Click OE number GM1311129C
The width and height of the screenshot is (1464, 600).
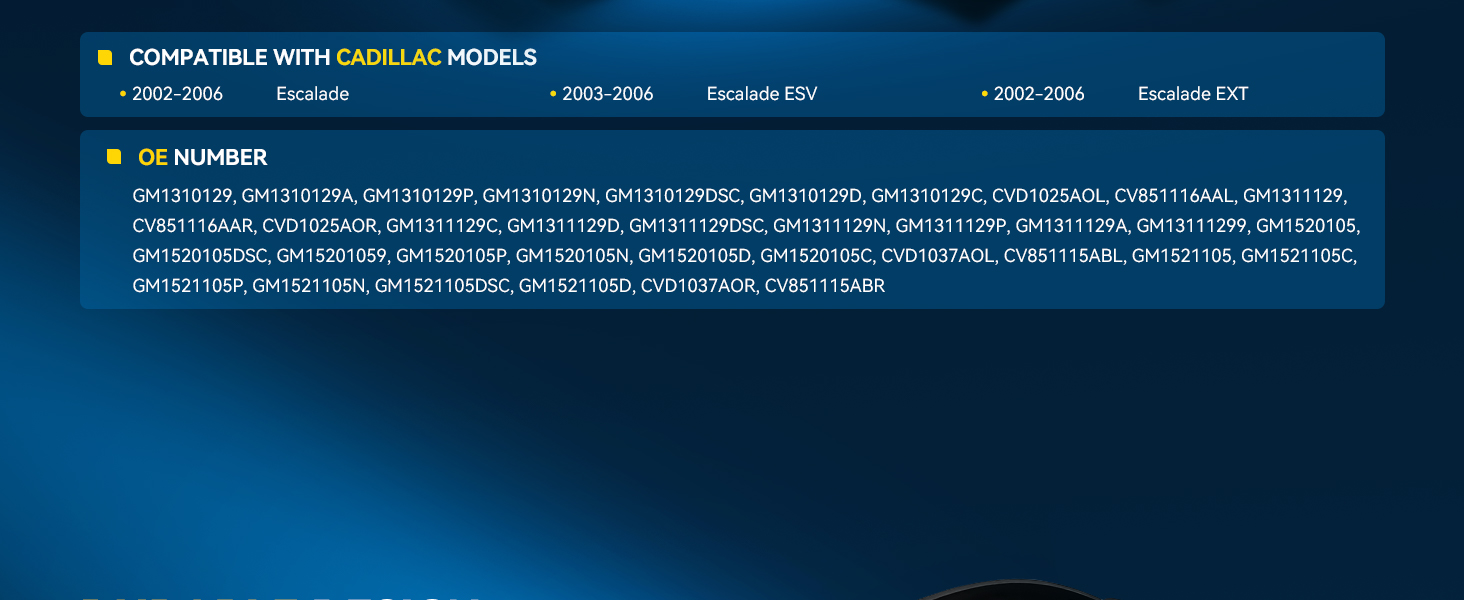pyautogui.click(x=441, y=226)
